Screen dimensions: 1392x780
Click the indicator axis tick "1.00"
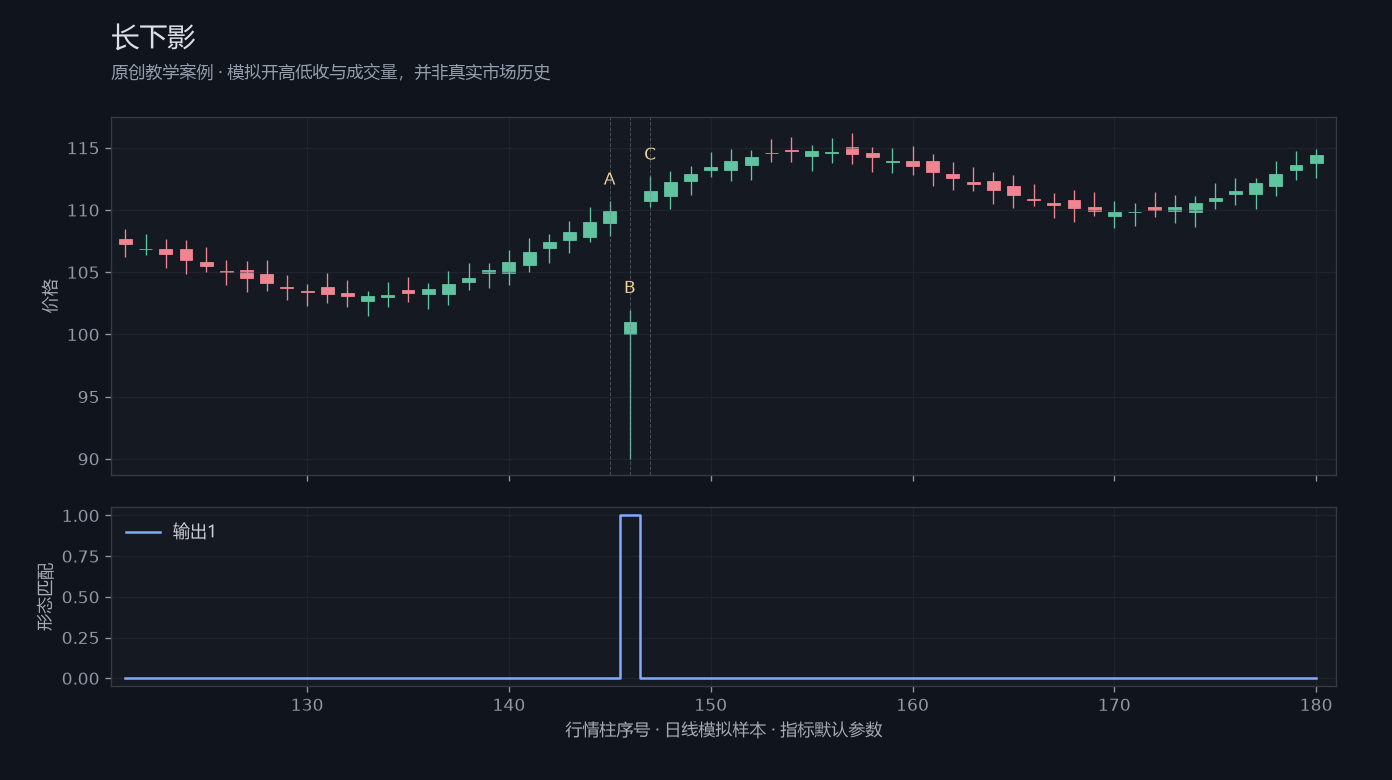pos(80,516)
